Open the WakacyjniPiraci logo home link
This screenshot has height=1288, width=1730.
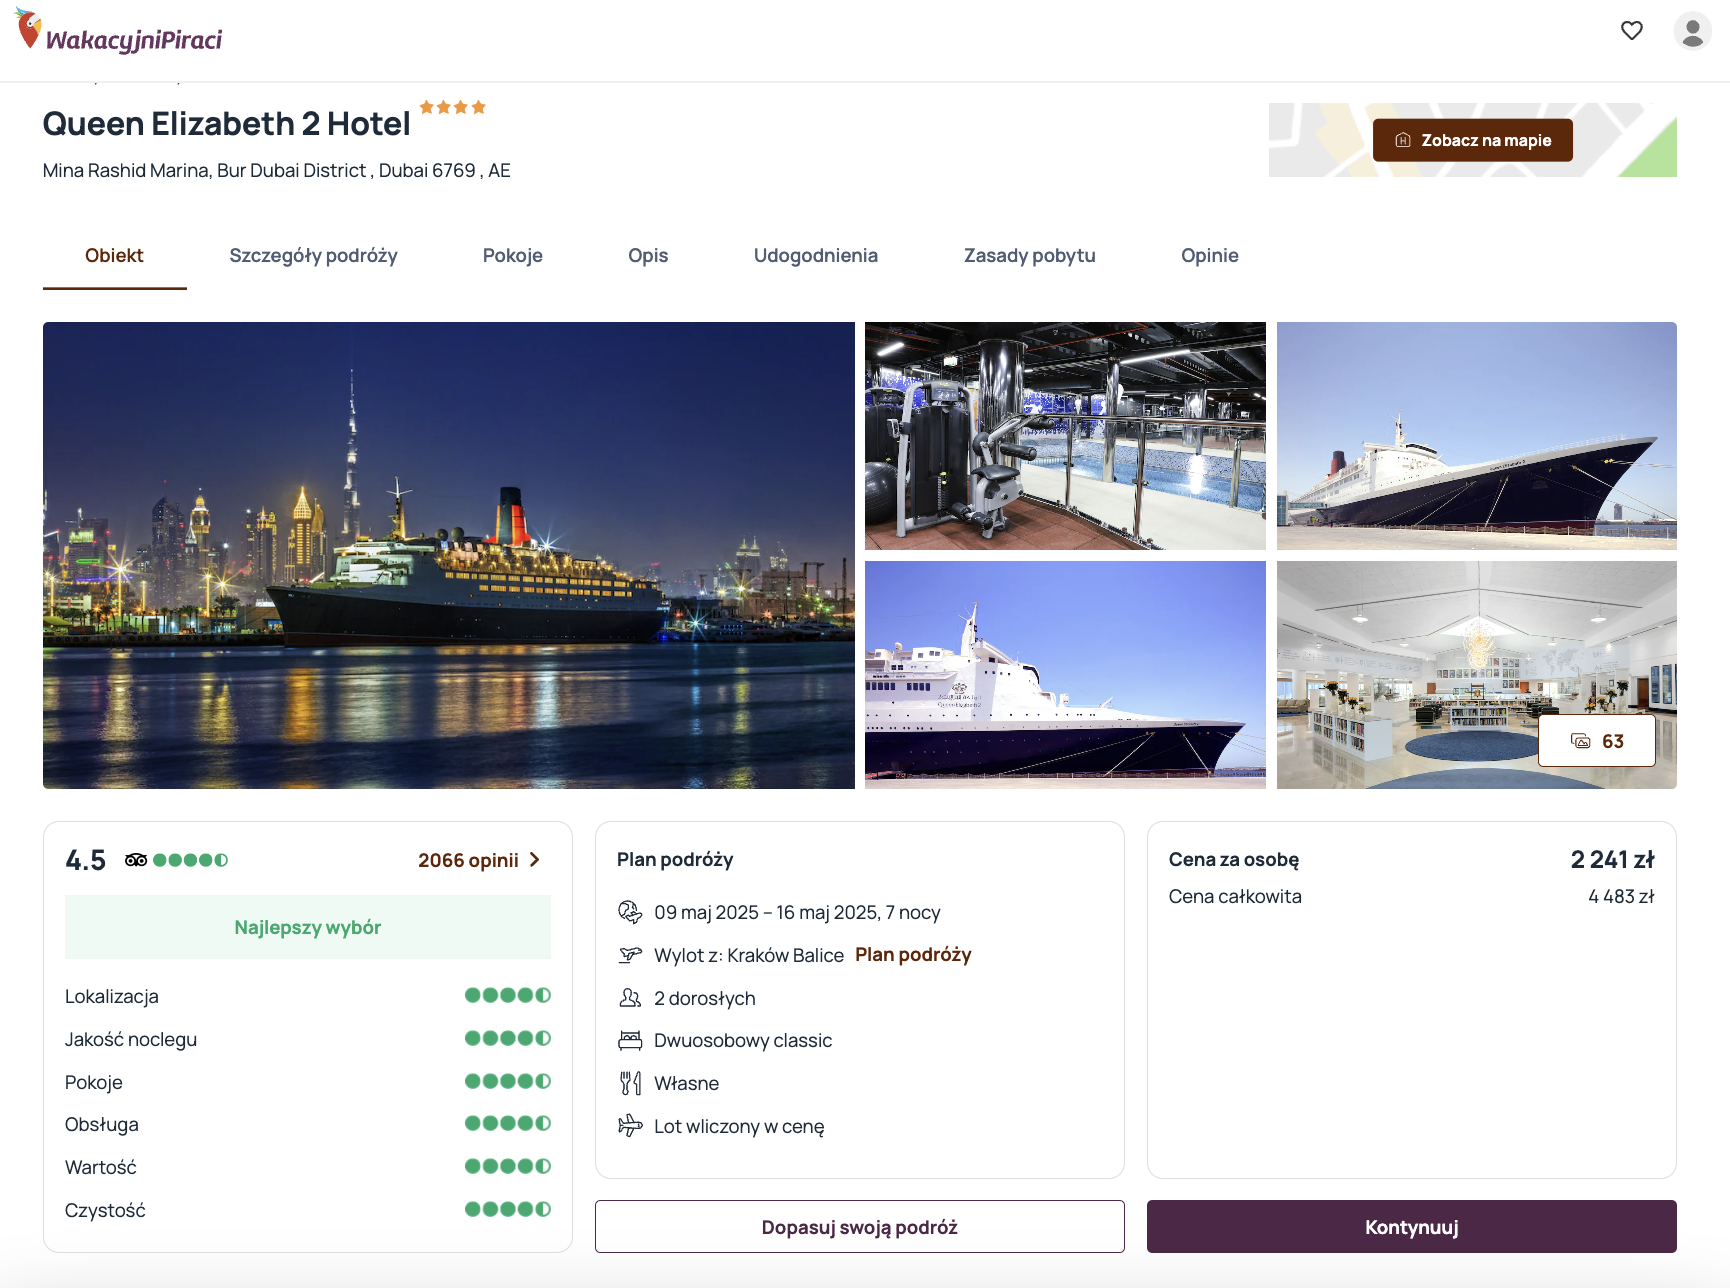119,32
